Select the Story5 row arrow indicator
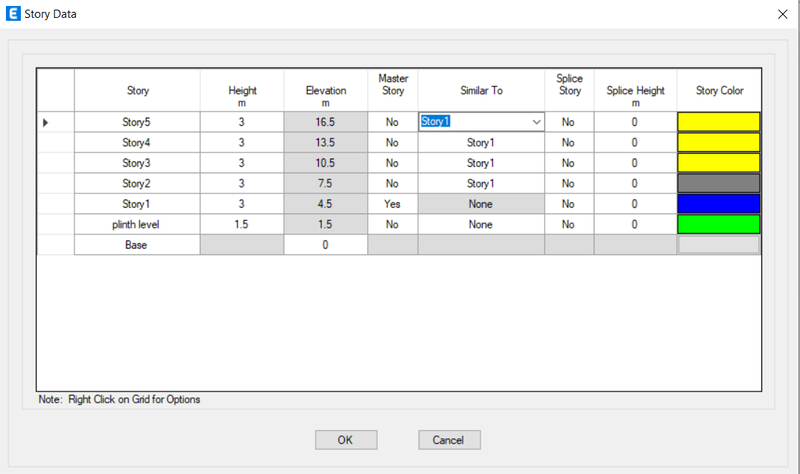 45,122
